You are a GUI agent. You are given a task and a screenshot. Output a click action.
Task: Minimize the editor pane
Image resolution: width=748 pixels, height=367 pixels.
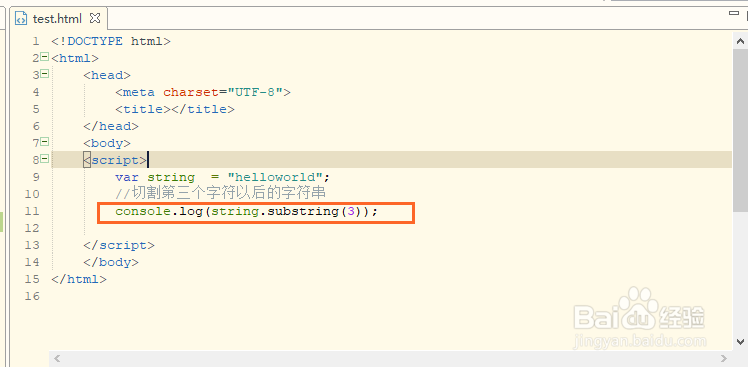[x=734, y=13]
